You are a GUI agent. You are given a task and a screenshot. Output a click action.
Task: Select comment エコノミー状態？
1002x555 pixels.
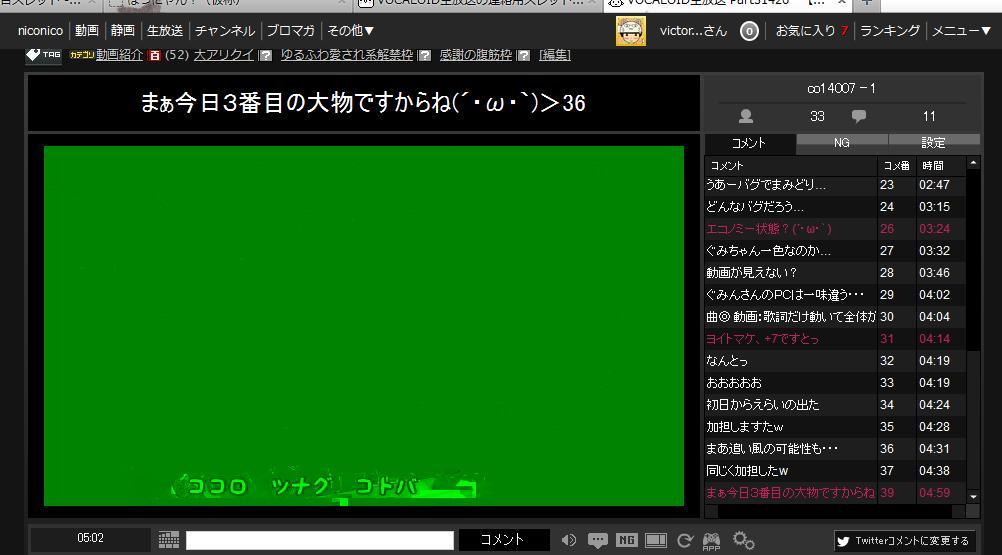tap(835, 229)
